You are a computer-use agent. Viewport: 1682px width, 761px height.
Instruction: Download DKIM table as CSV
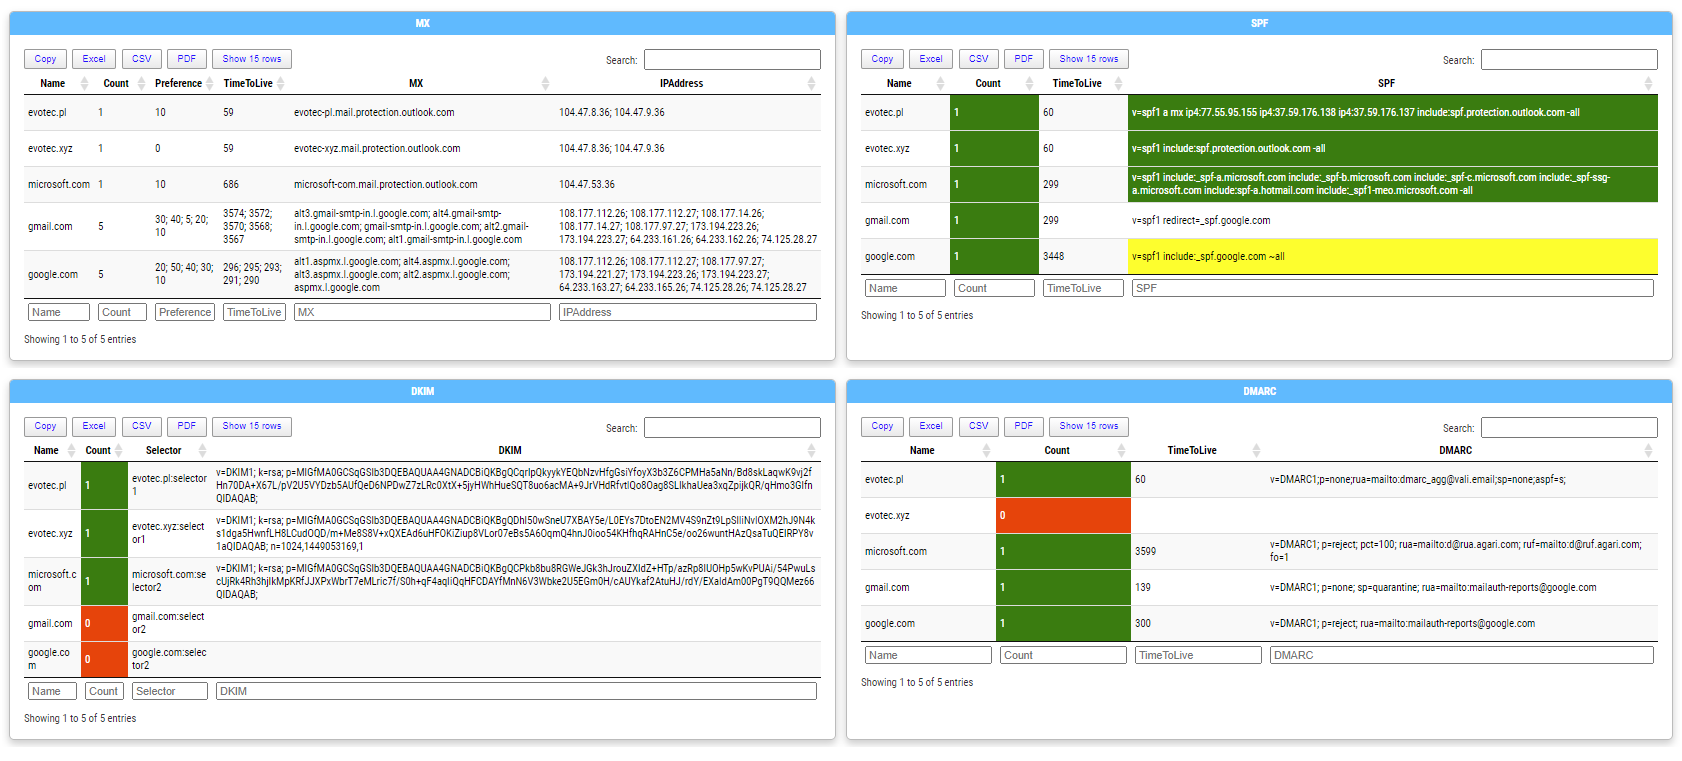tap(142, 426)
